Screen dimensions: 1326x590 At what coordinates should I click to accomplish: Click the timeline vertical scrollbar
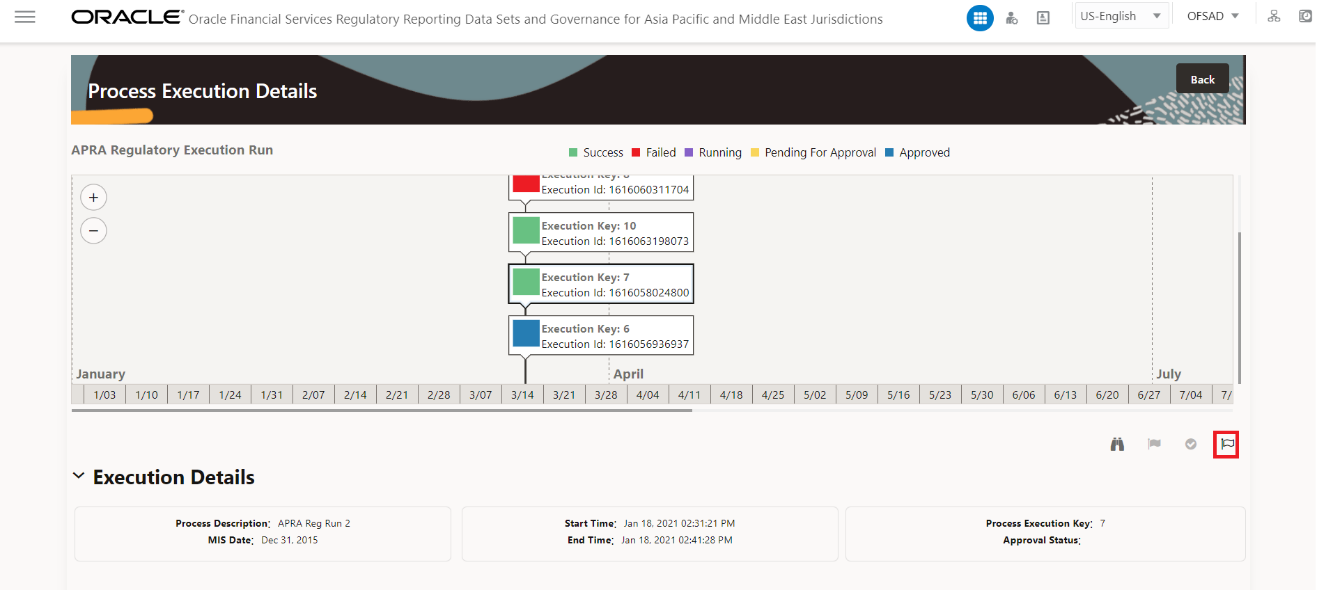coord(1240,307)
